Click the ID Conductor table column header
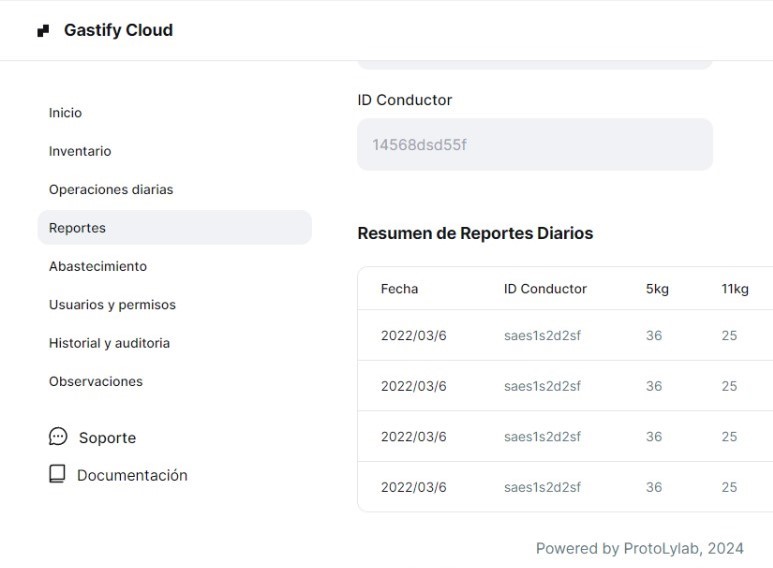 point(545,289)
